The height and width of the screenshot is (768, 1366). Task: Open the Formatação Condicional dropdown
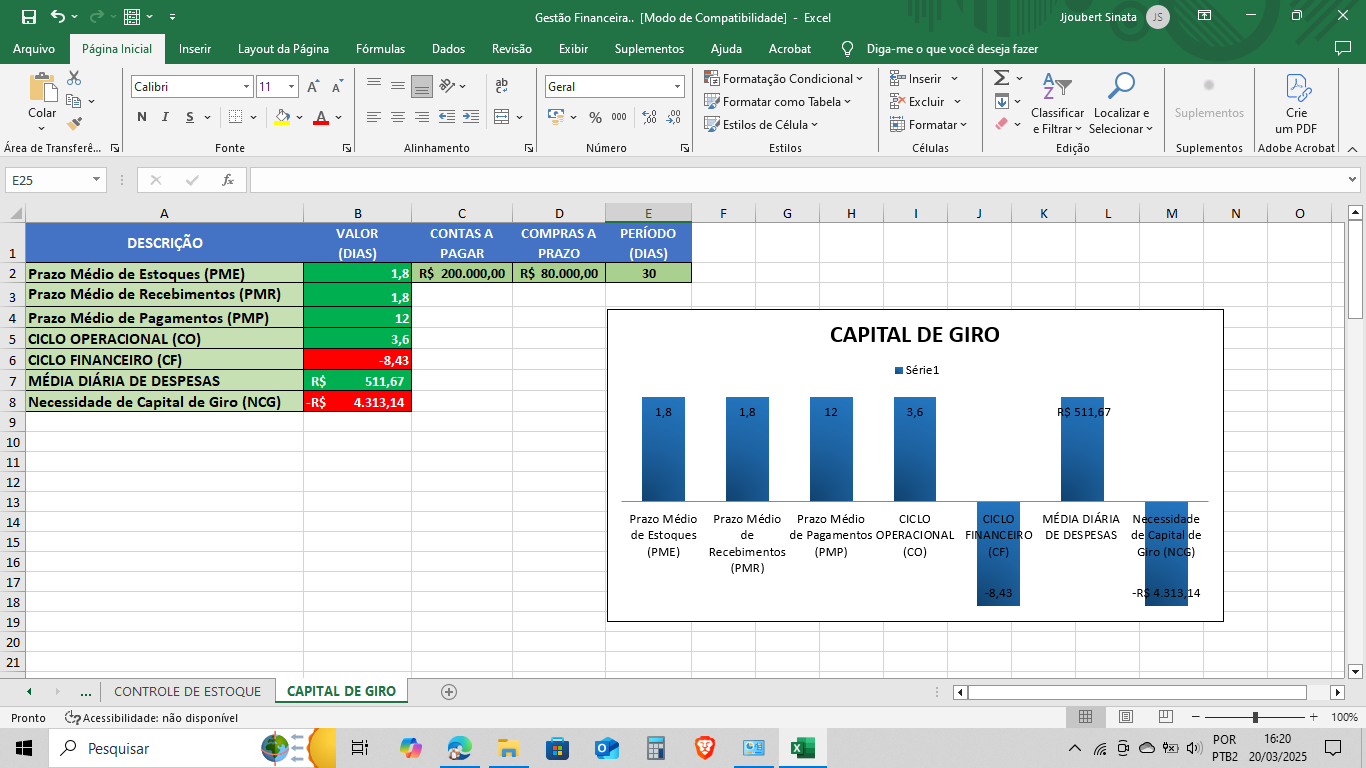pos(782,78)
